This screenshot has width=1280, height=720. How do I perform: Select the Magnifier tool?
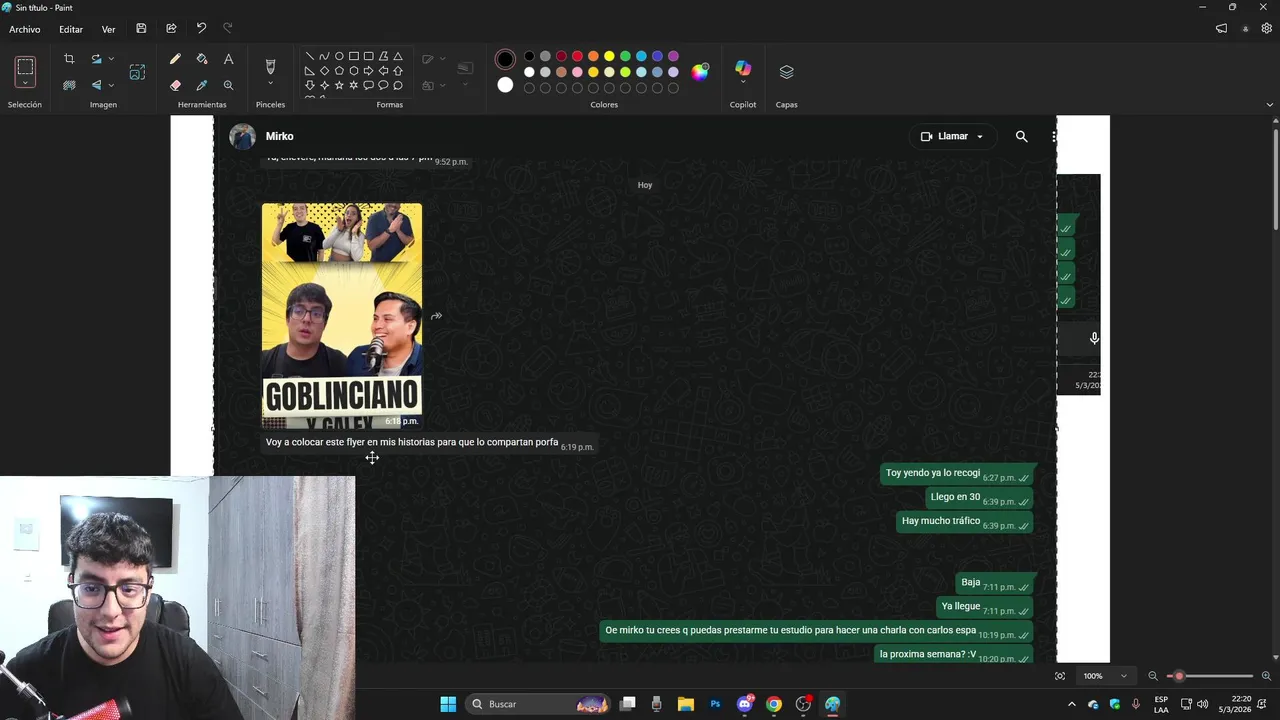tap(228, 85)
